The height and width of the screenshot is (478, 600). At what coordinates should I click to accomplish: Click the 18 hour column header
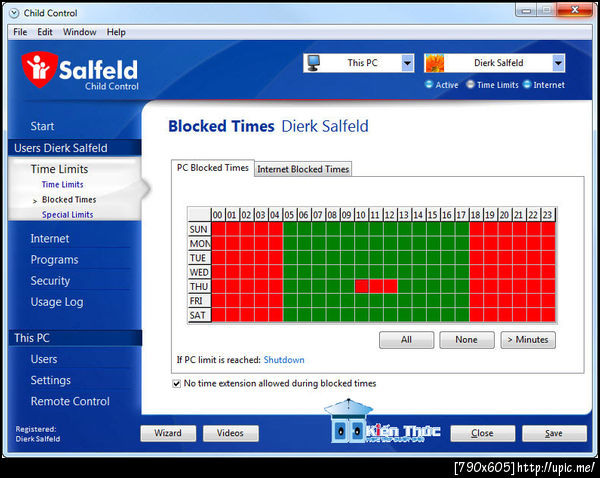(x=476, y=215)
